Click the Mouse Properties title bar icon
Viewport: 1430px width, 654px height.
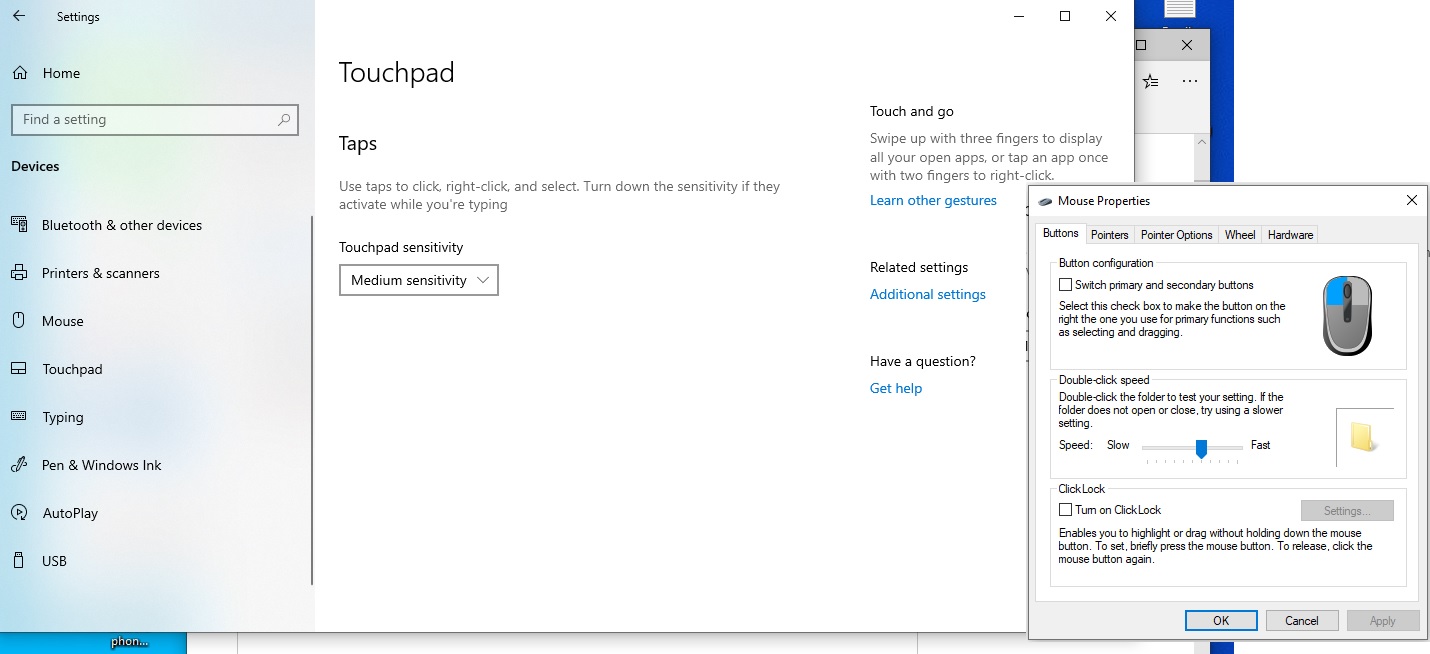[1046, 201]
